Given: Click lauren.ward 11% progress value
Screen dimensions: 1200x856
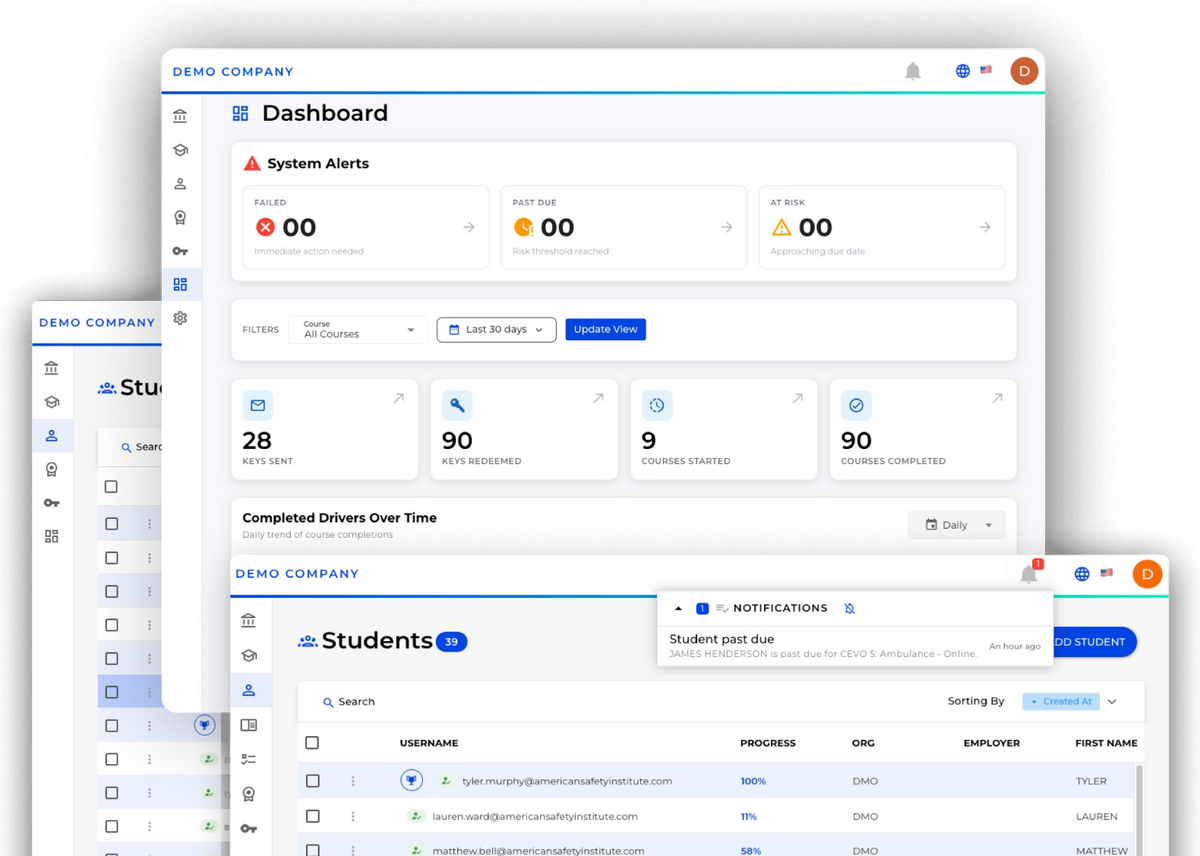Looking at the screenshot, I should tap(748, 816).
